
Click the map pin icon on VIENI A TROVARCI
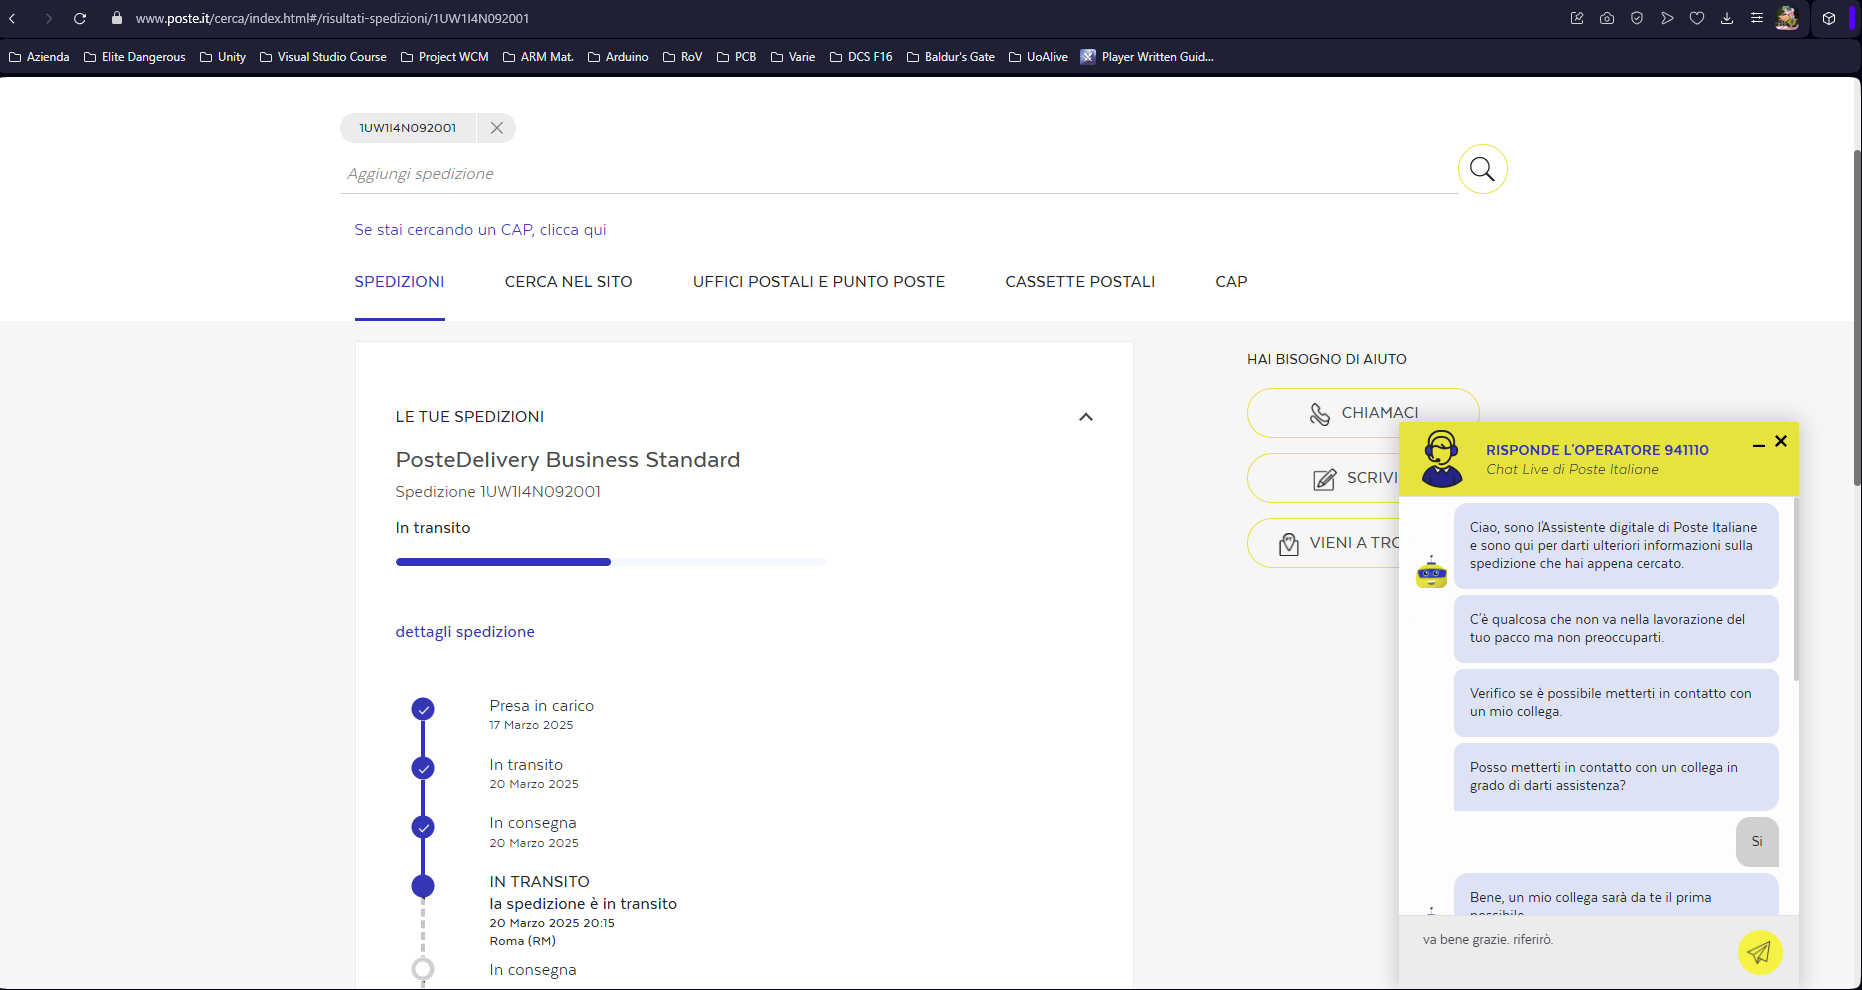pyautogui.click(x=1289, y=544)
